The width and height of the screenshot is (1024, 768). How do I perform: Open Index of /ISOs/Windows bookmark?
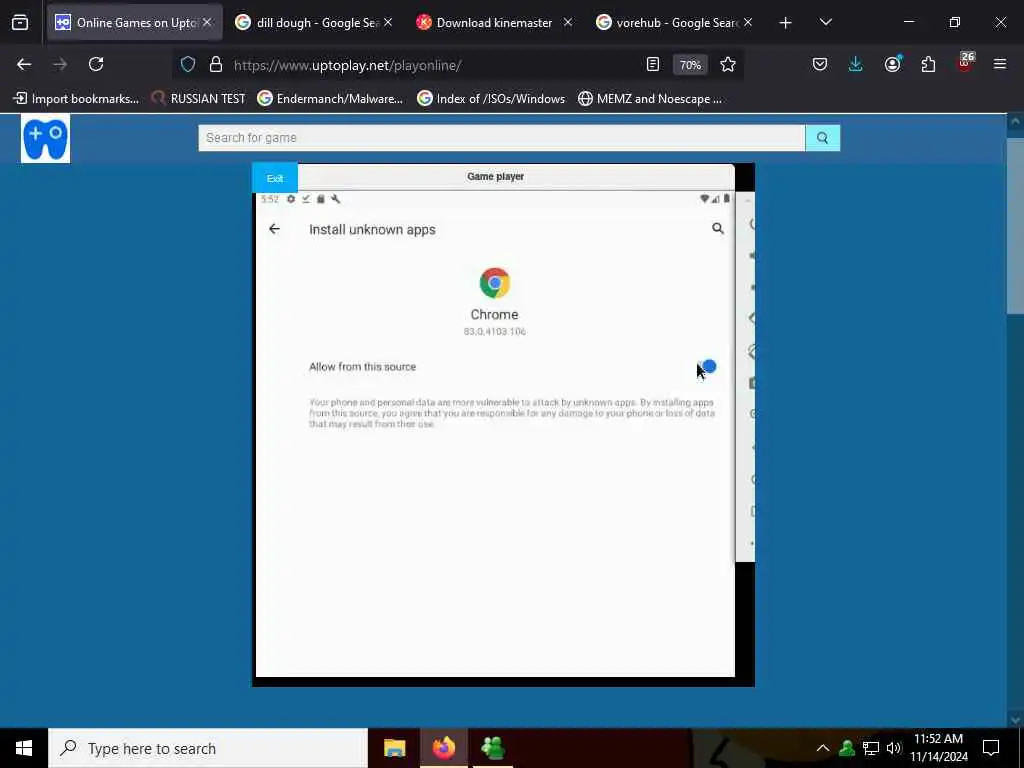coord(491,99)
